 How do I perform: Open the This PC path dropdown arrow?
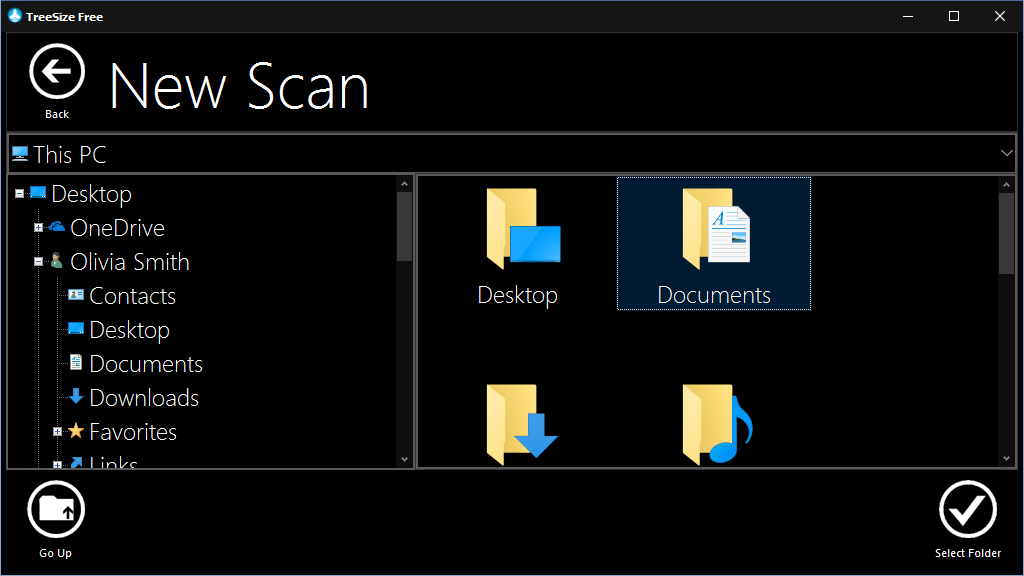1006,153
